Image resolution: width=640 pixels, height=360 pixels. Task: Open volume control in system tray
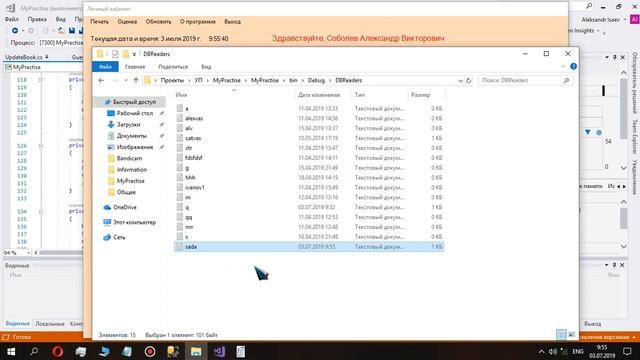pos(553,351)
